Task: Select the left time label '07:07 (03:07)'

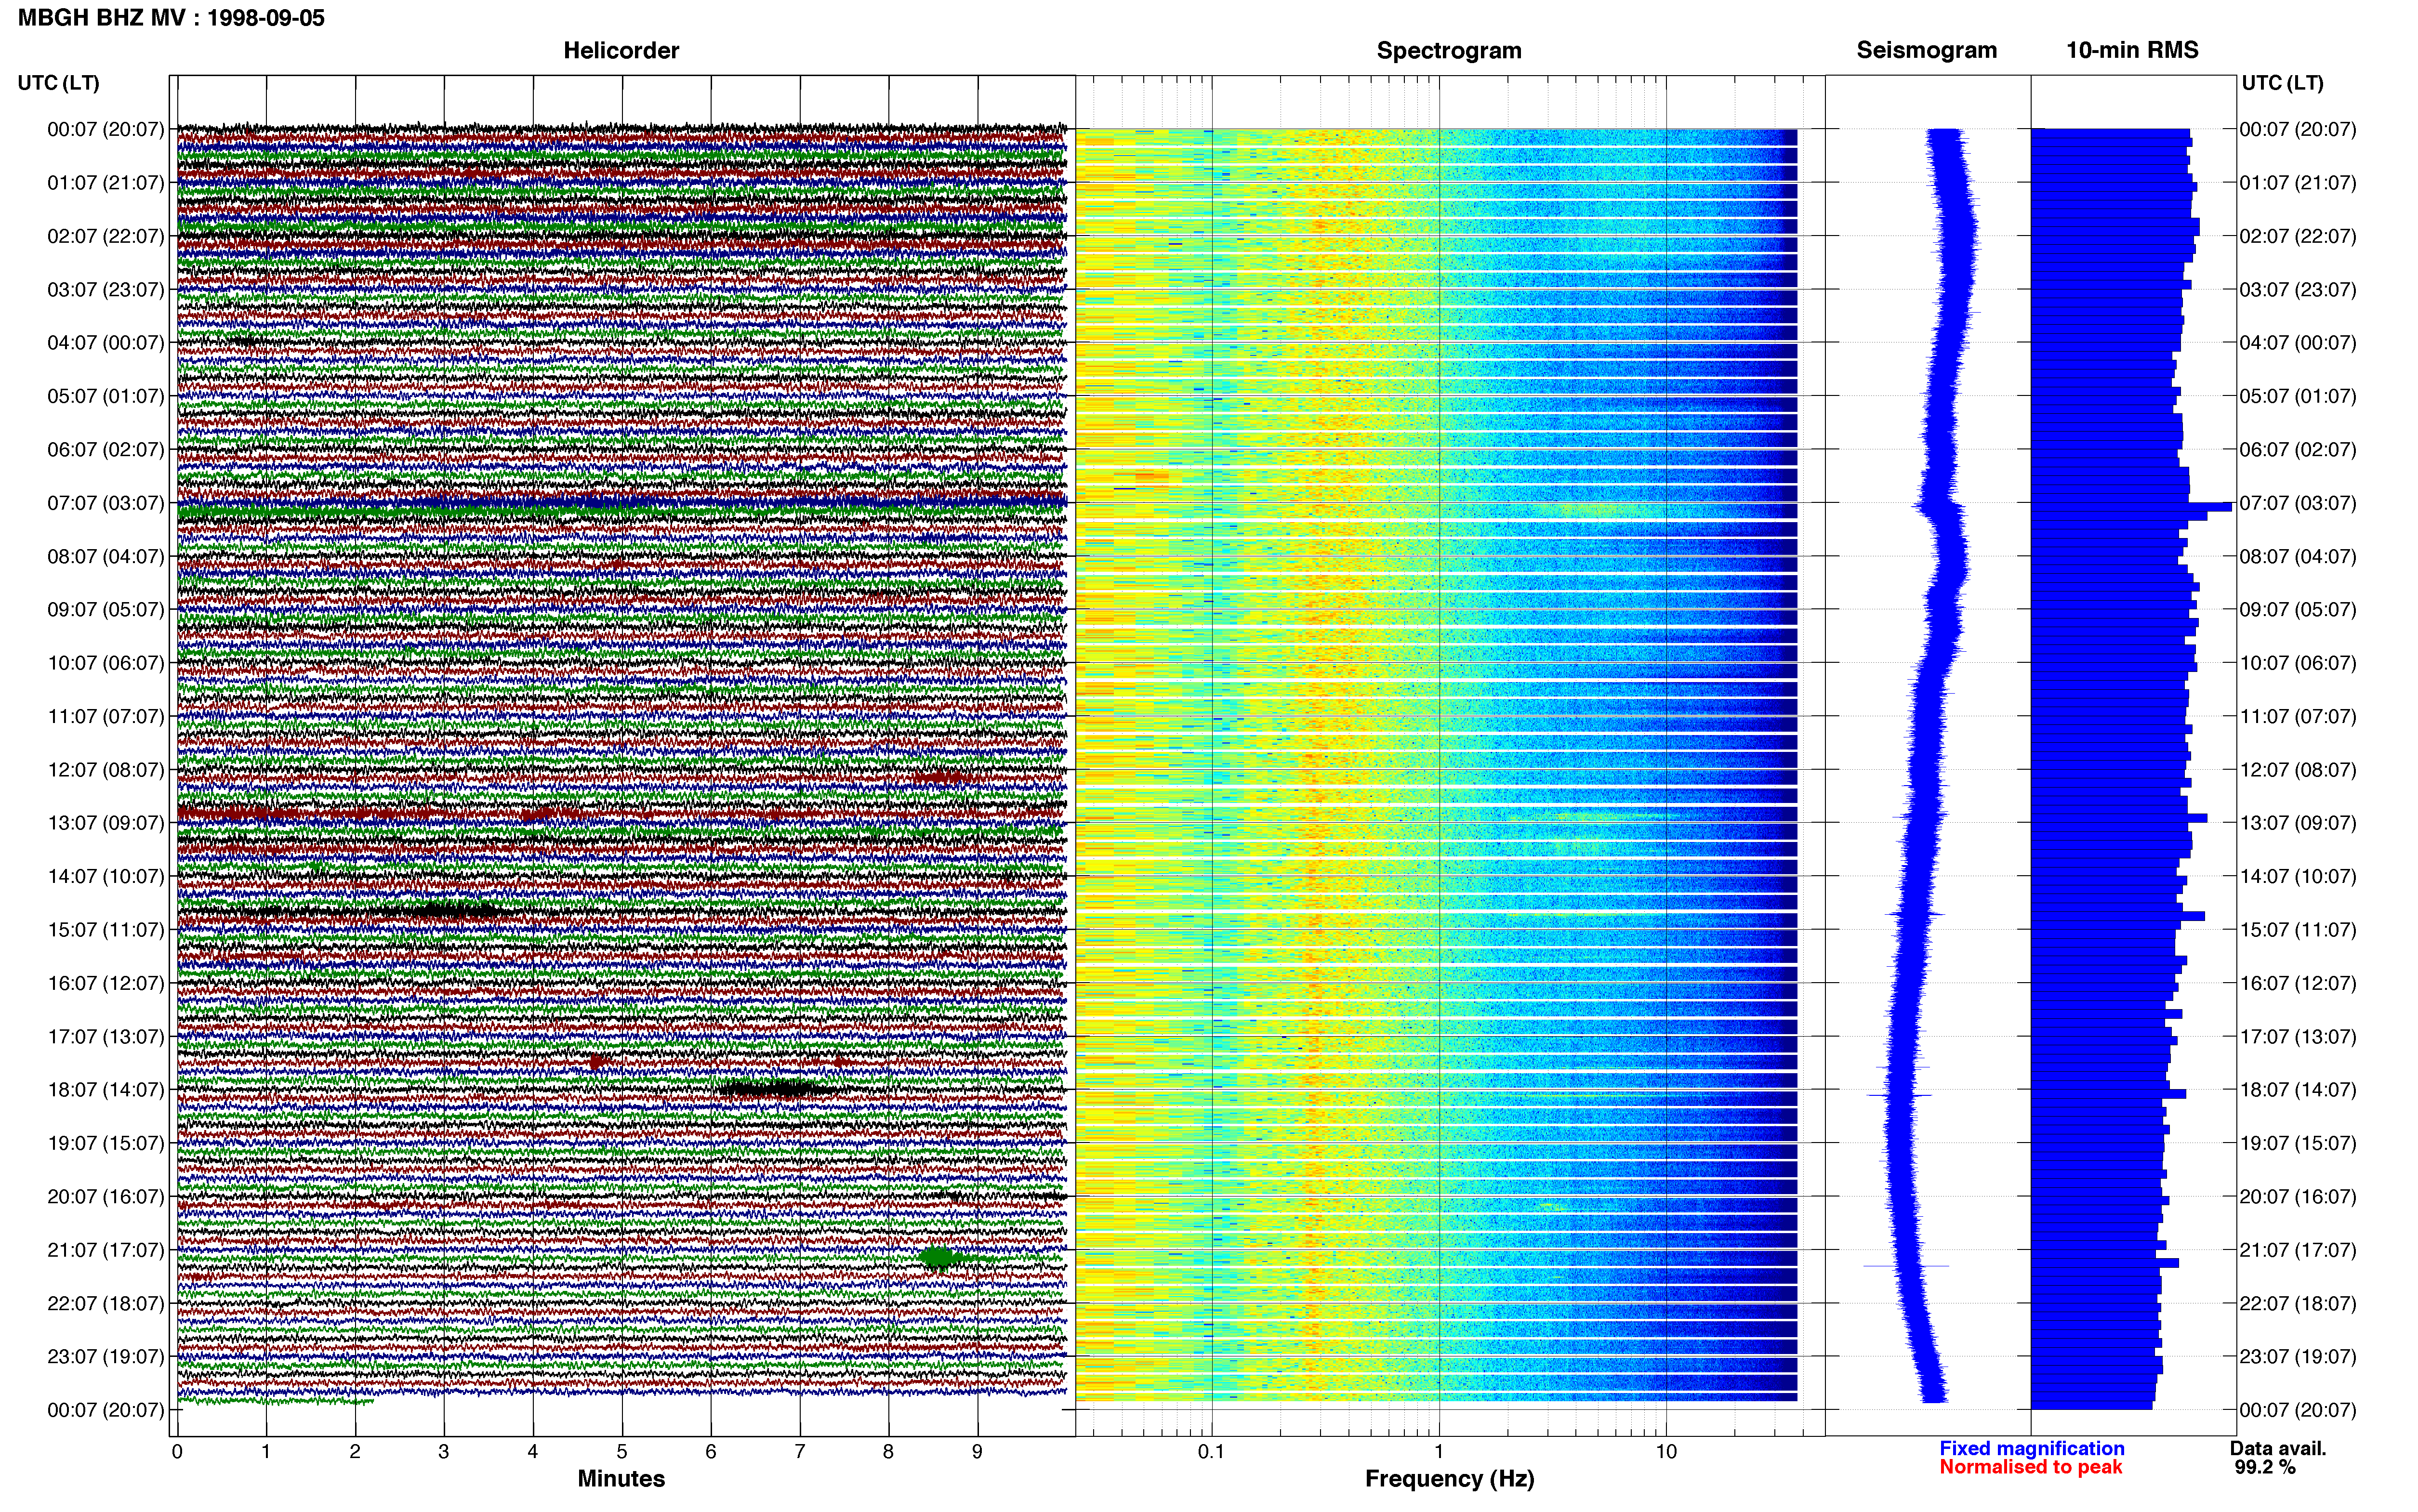Action: [105, 503]
